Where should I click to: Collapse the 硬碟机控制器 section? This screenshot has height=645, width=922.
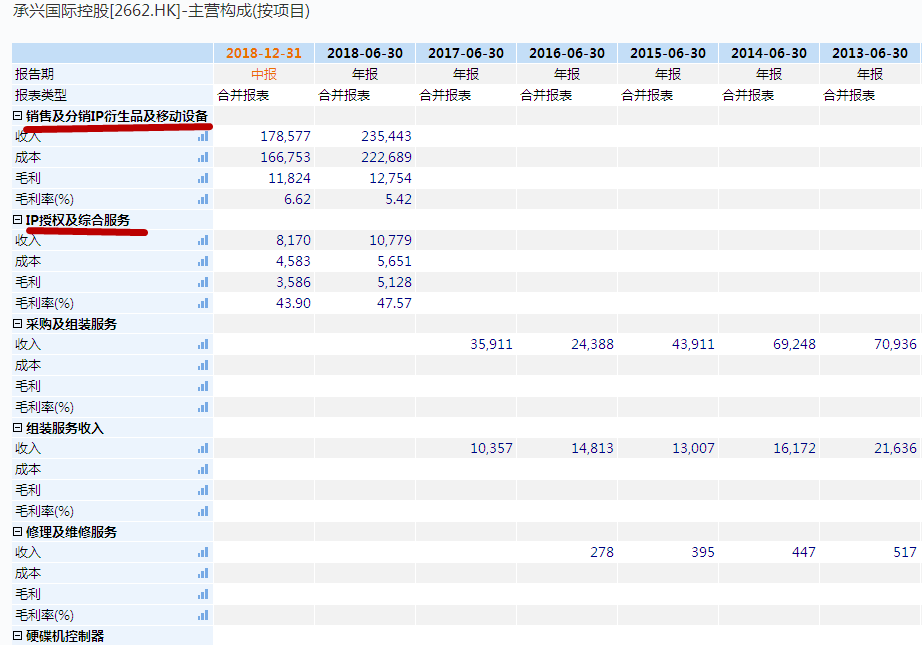pyautogui.click(x=18, y=636)
